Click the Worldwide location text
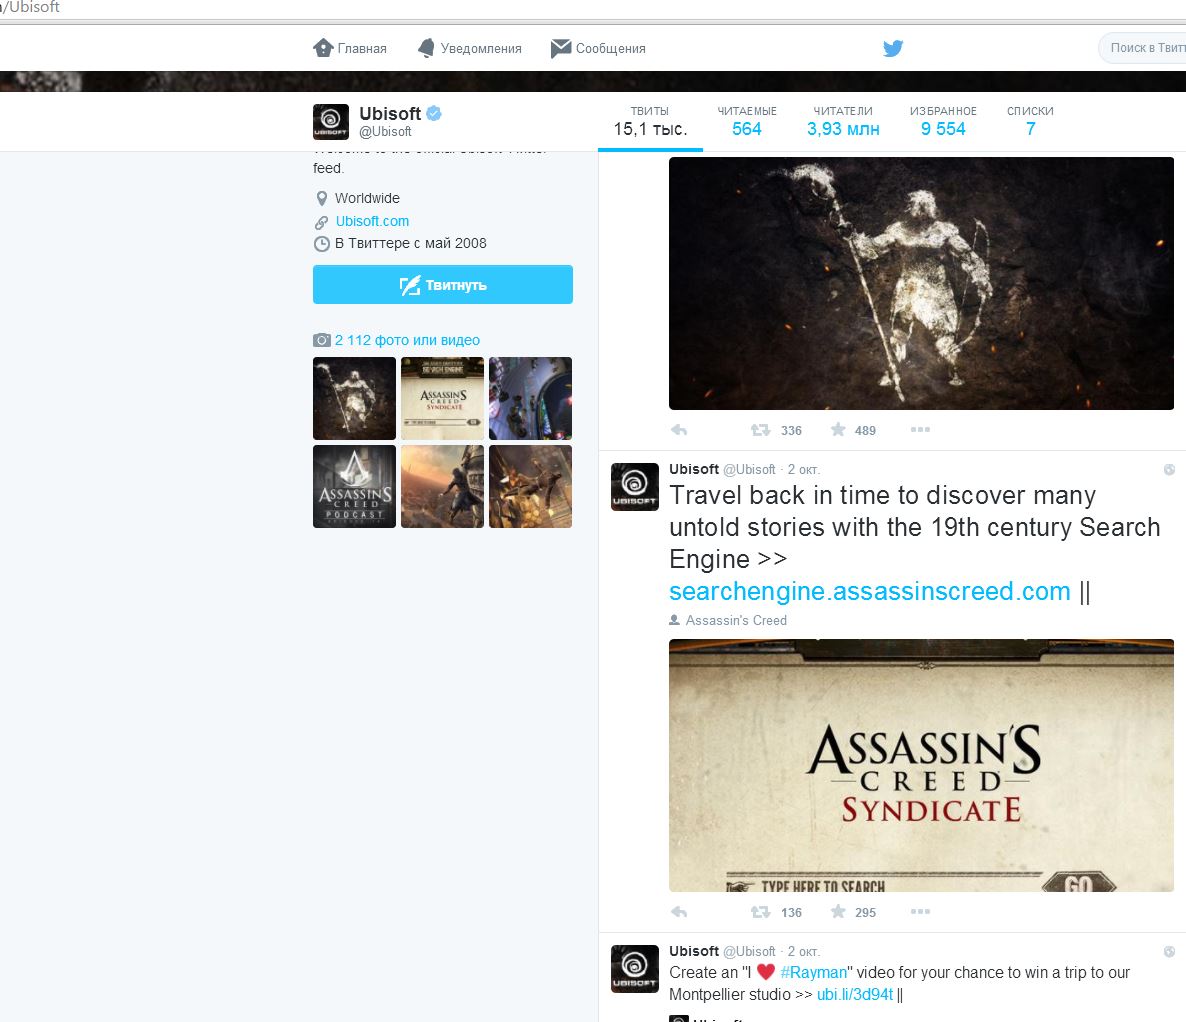Viewport: 1186px width, 1022px height. 368,198
